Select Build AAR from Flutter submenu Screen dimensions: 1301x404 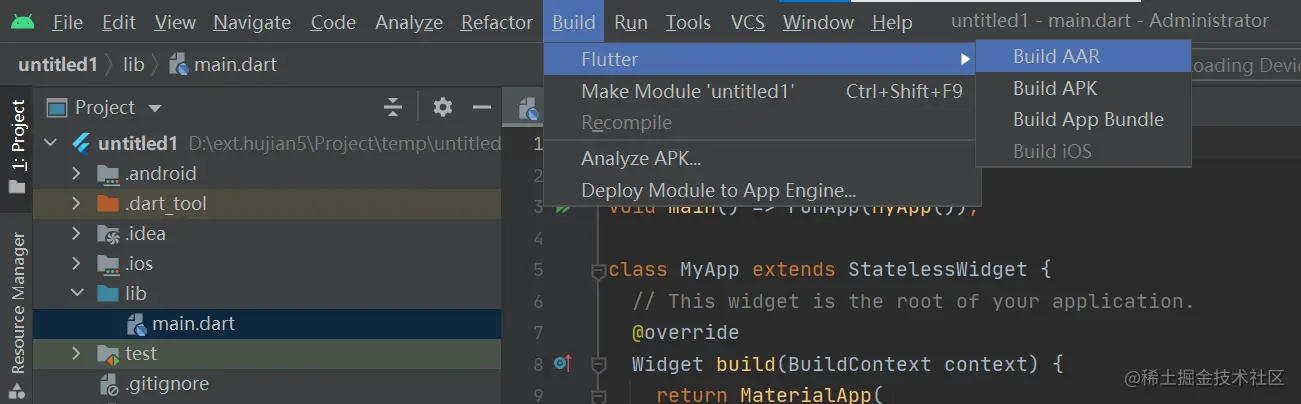tap(1083, 57)
